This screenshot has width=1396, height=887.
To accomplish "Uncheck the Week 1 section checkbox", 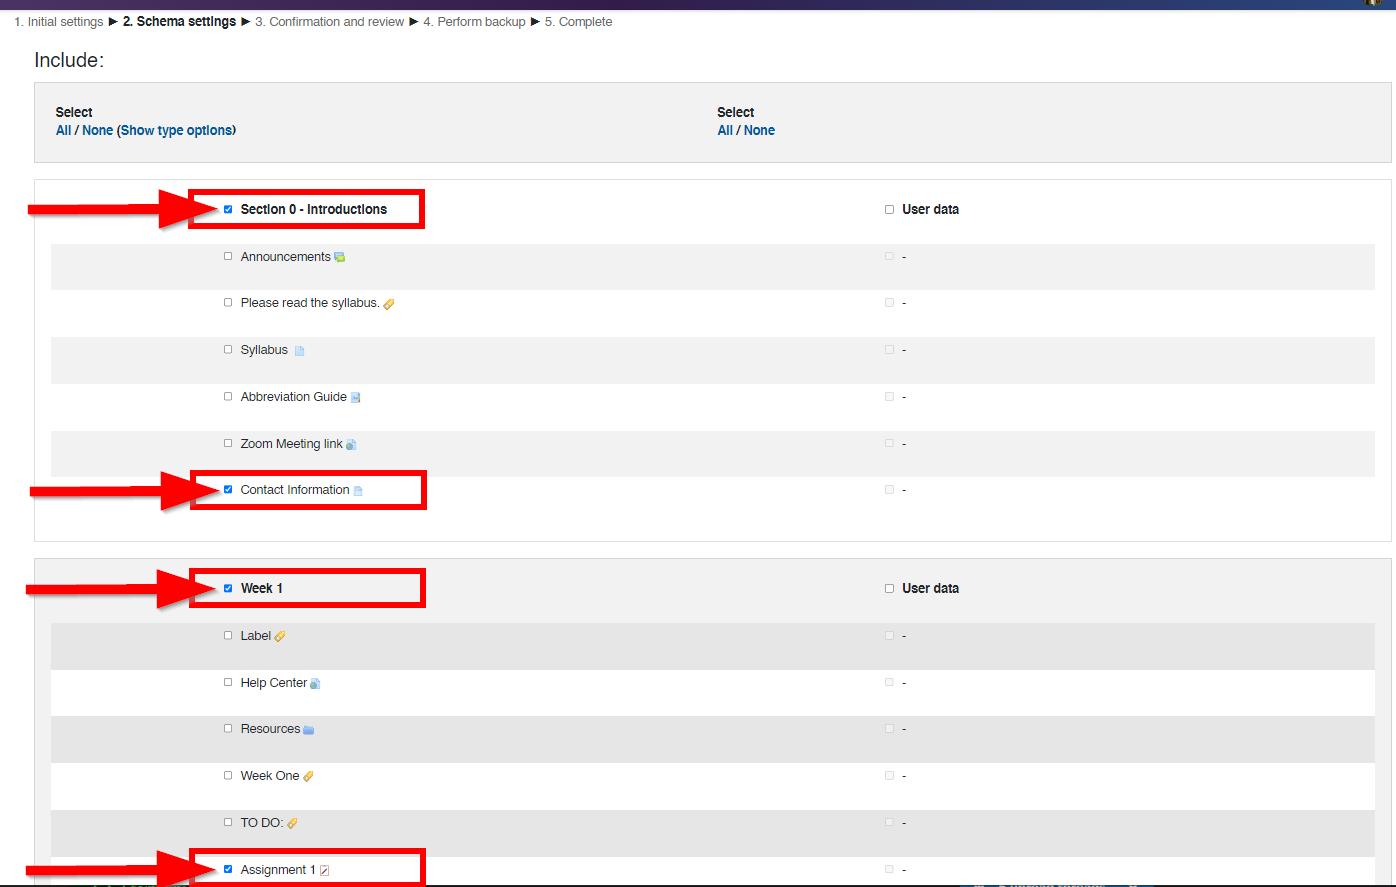I will coord(228,588).
